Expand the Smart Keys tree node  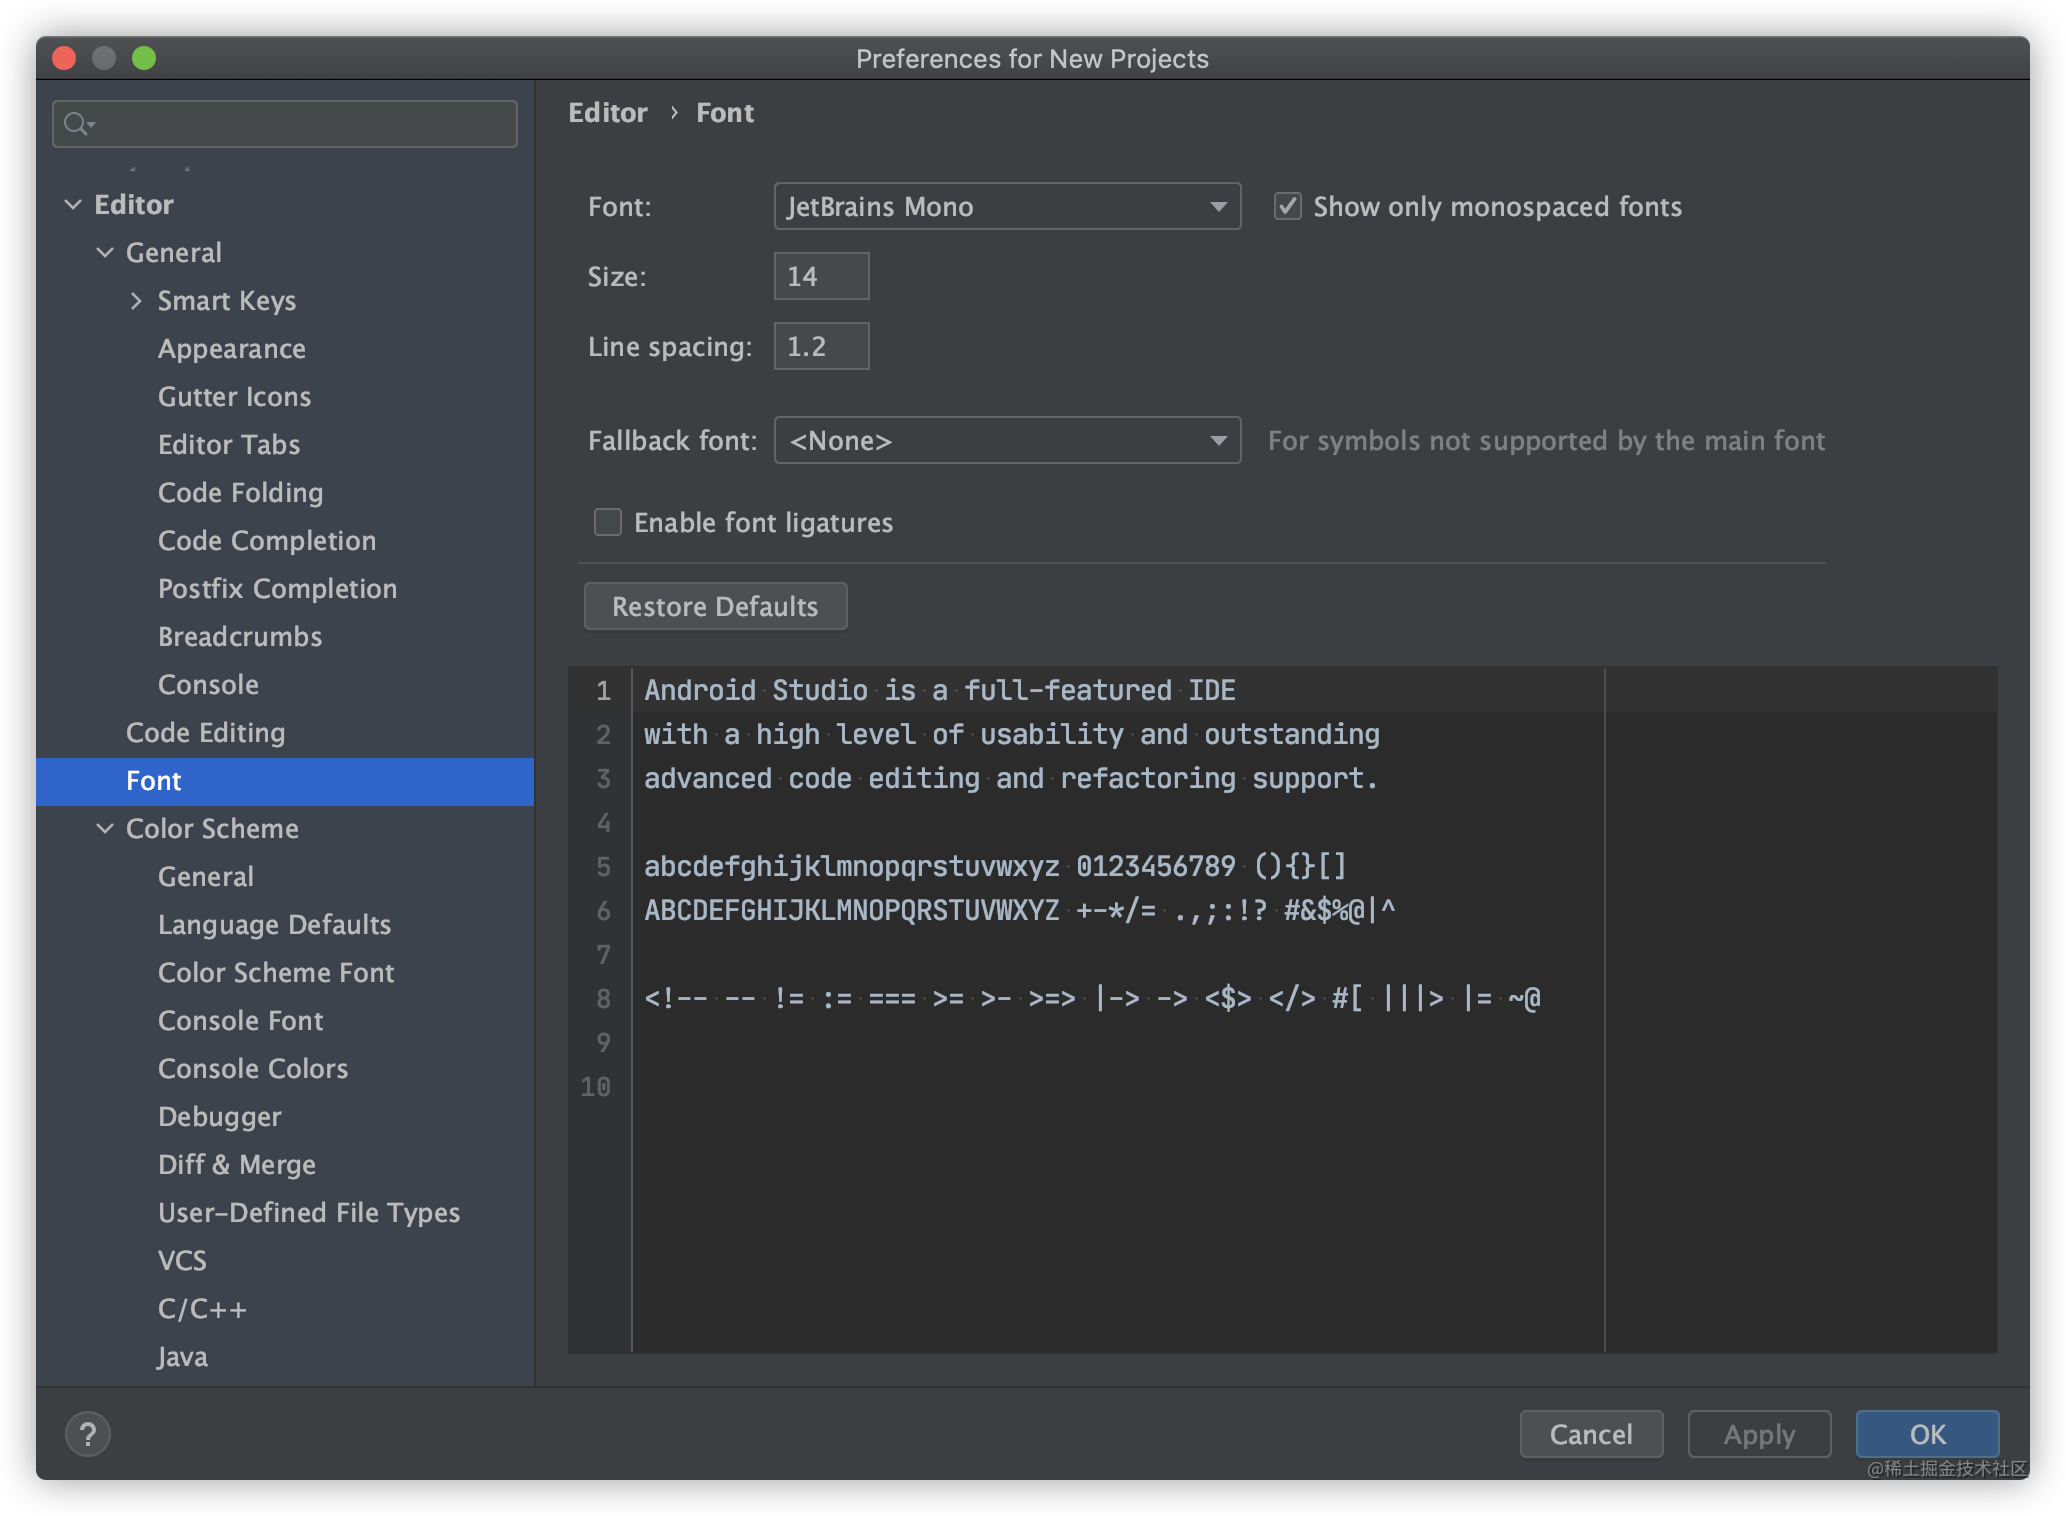136,301
